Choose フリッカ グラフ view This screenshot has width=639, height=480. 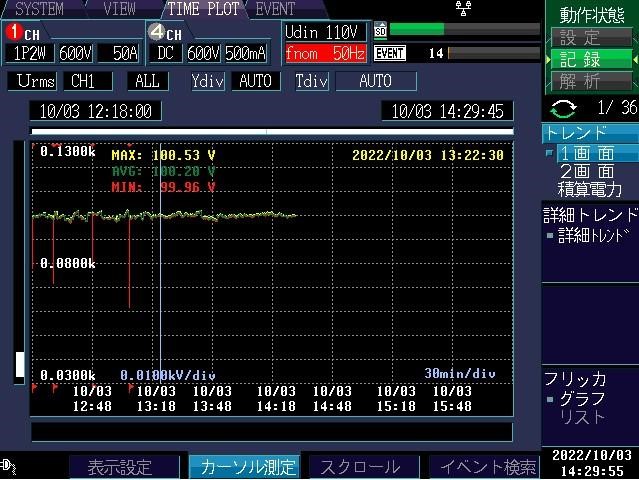pyautogui.click(x=582, y=399)
